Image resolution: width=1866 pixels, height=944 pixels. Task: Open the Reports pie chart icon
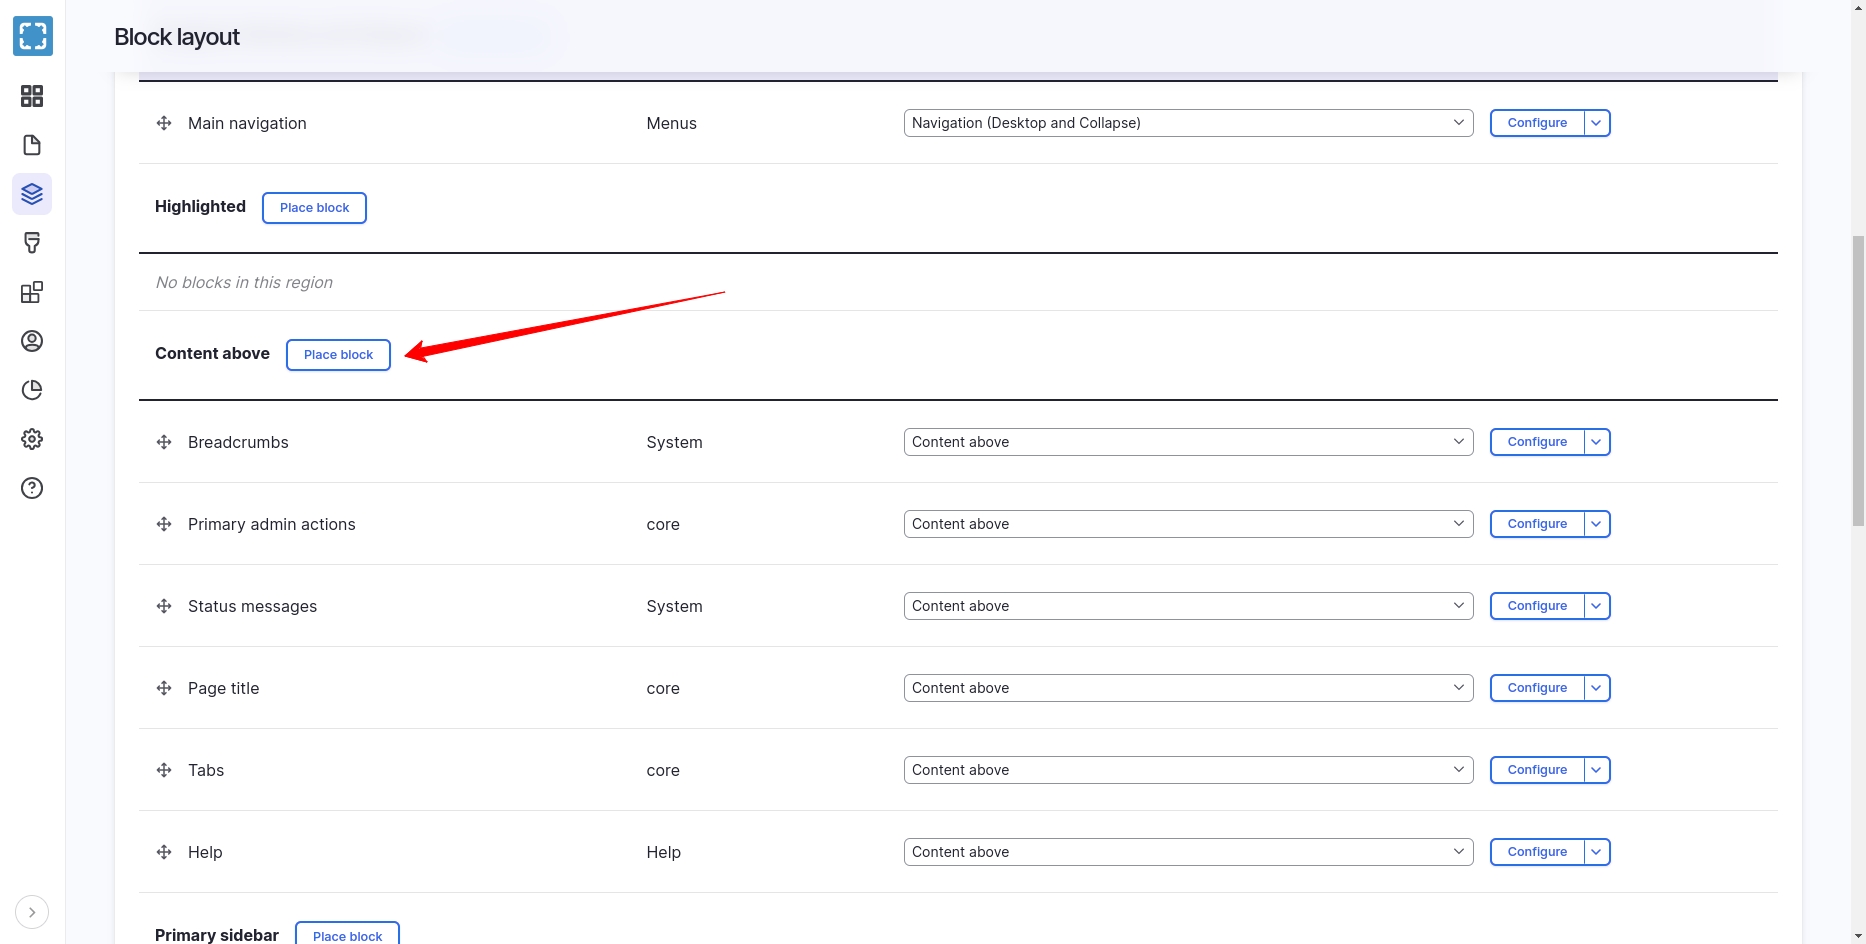[x=32, y=390]
